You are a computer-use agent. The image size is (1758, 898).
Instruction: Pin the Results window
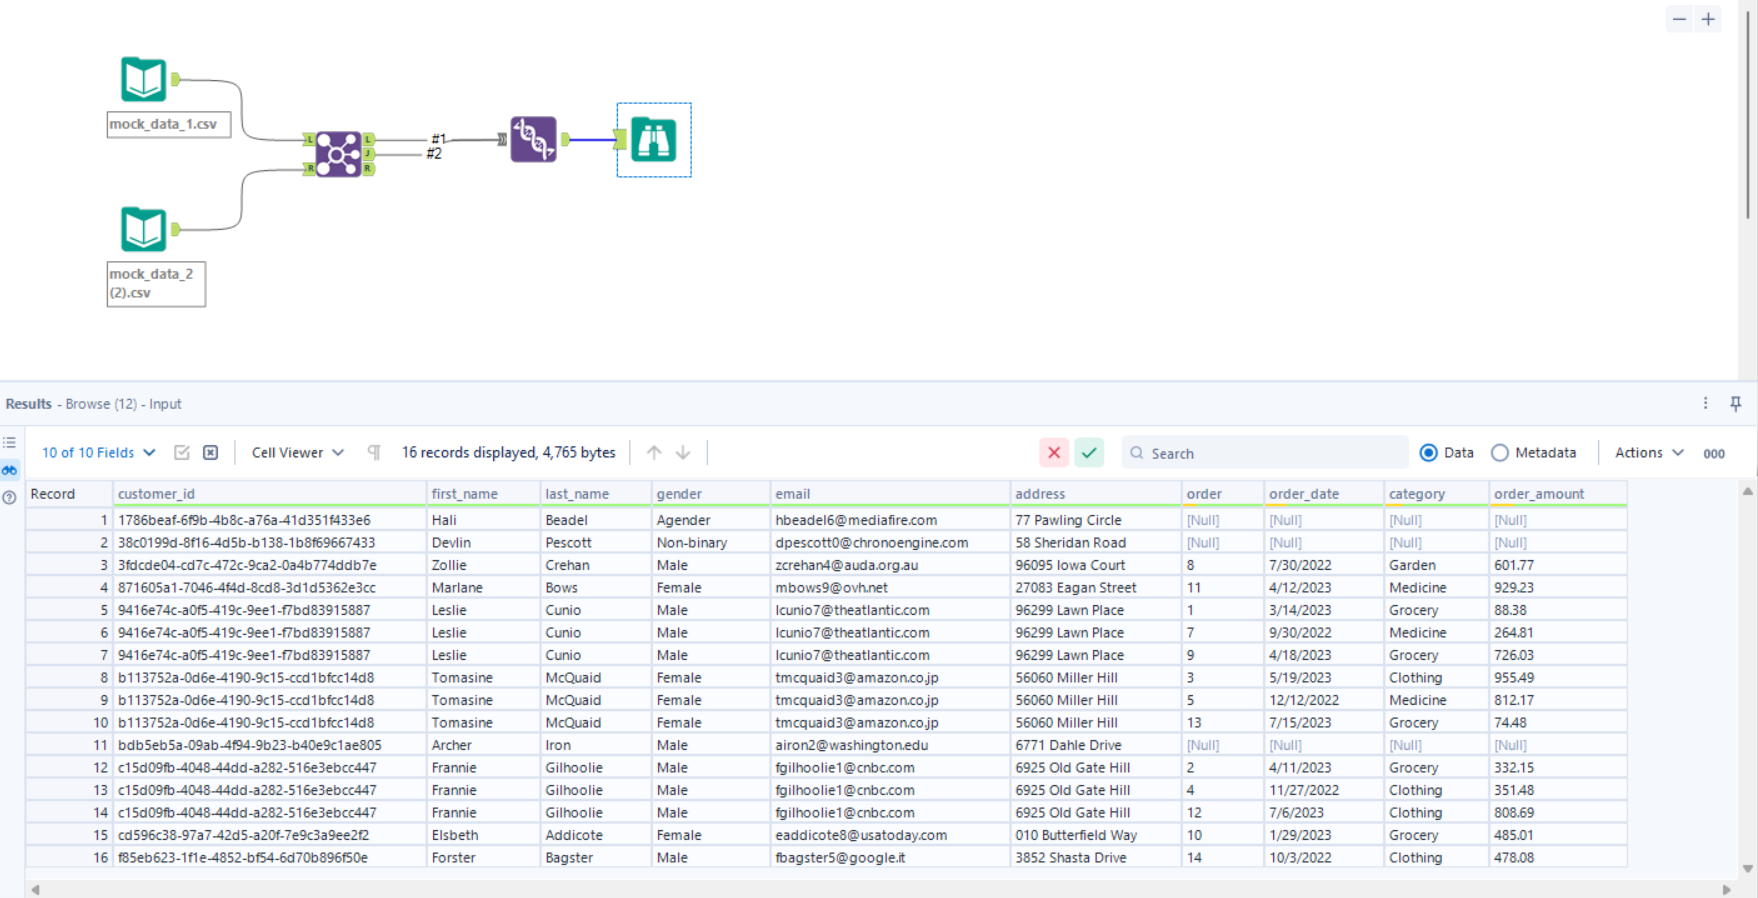pyautogui.click(x=1735, y=403)
